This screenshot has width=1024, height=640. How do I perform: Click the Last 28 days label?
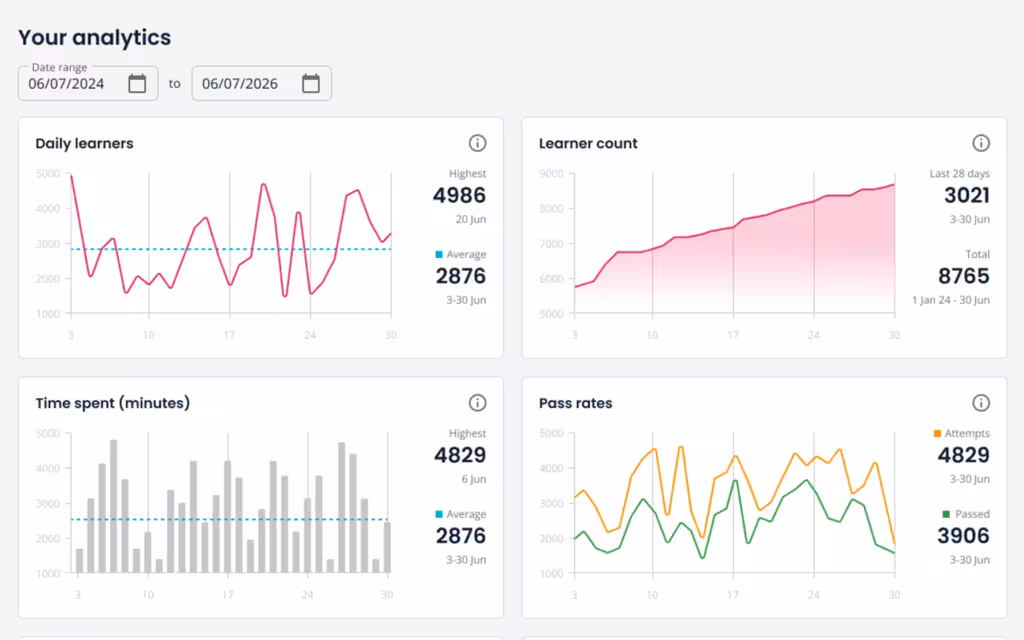[960, 174]
